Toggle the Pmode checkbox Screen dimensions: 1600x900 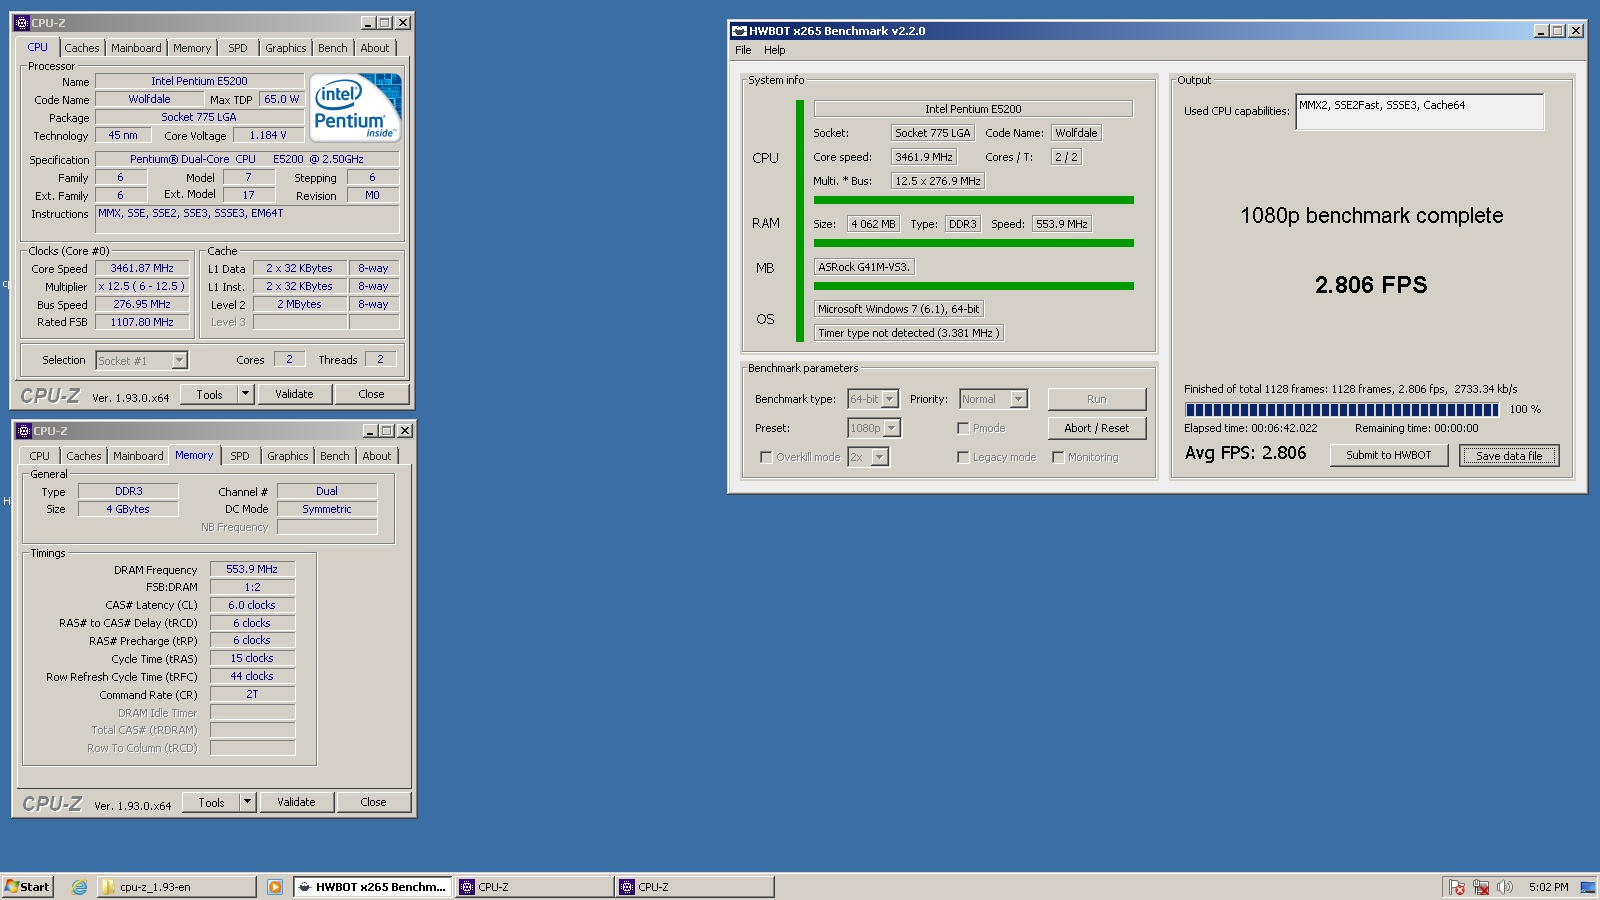click(x=963, y=428)
